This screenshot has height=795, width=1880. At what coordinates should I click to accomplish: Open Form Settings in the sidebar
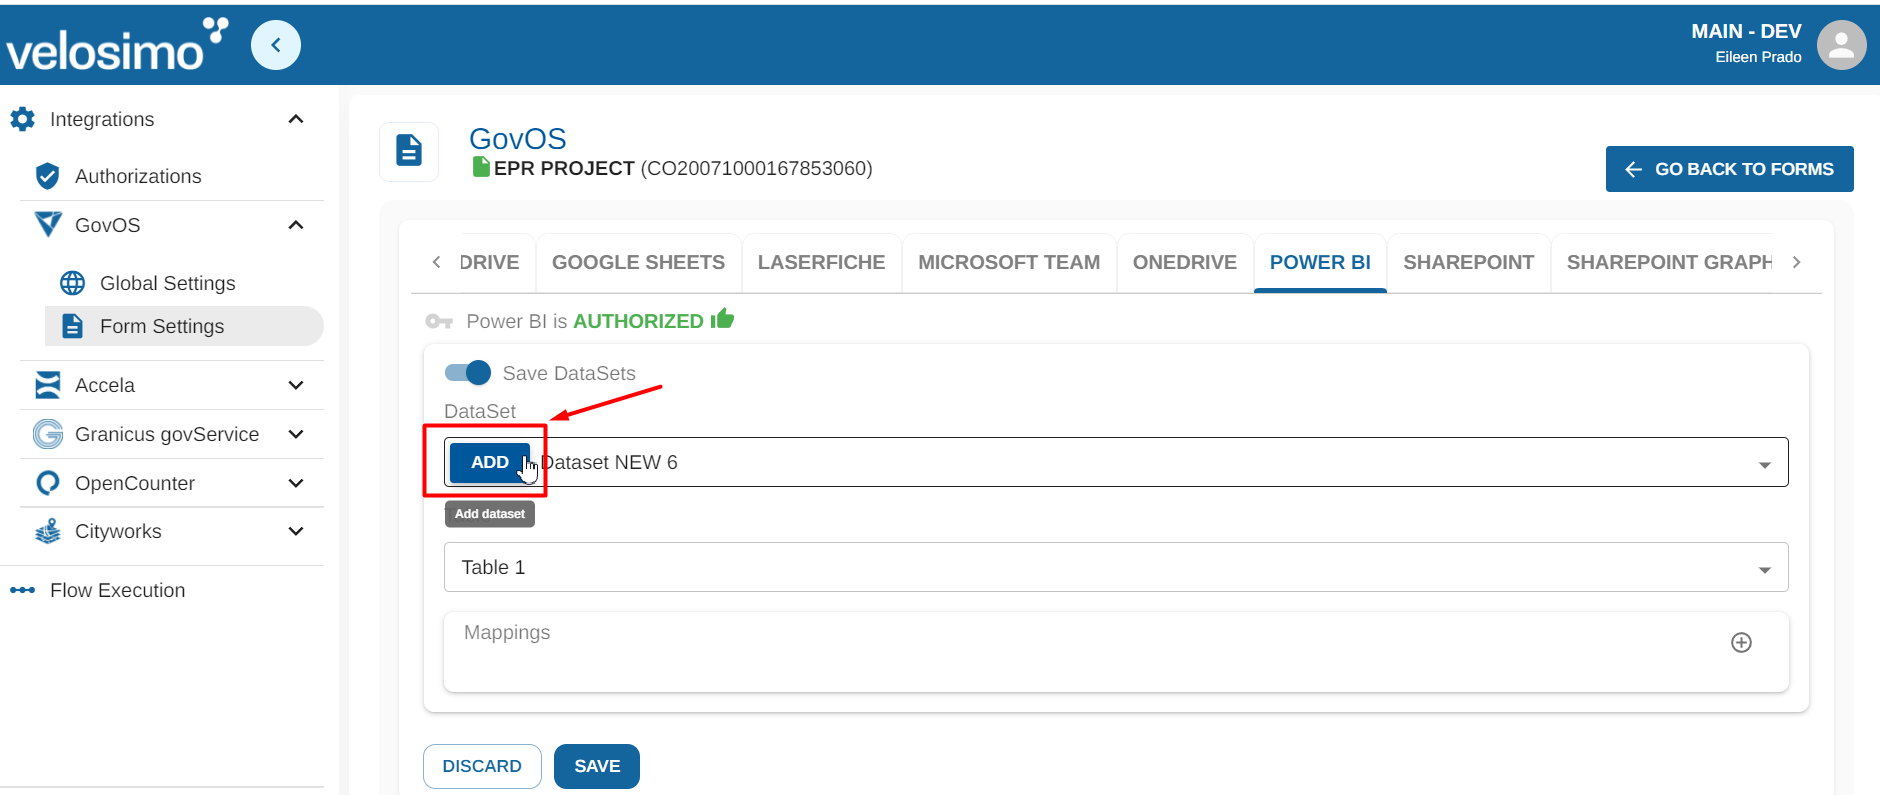click(x=184, y=326)
